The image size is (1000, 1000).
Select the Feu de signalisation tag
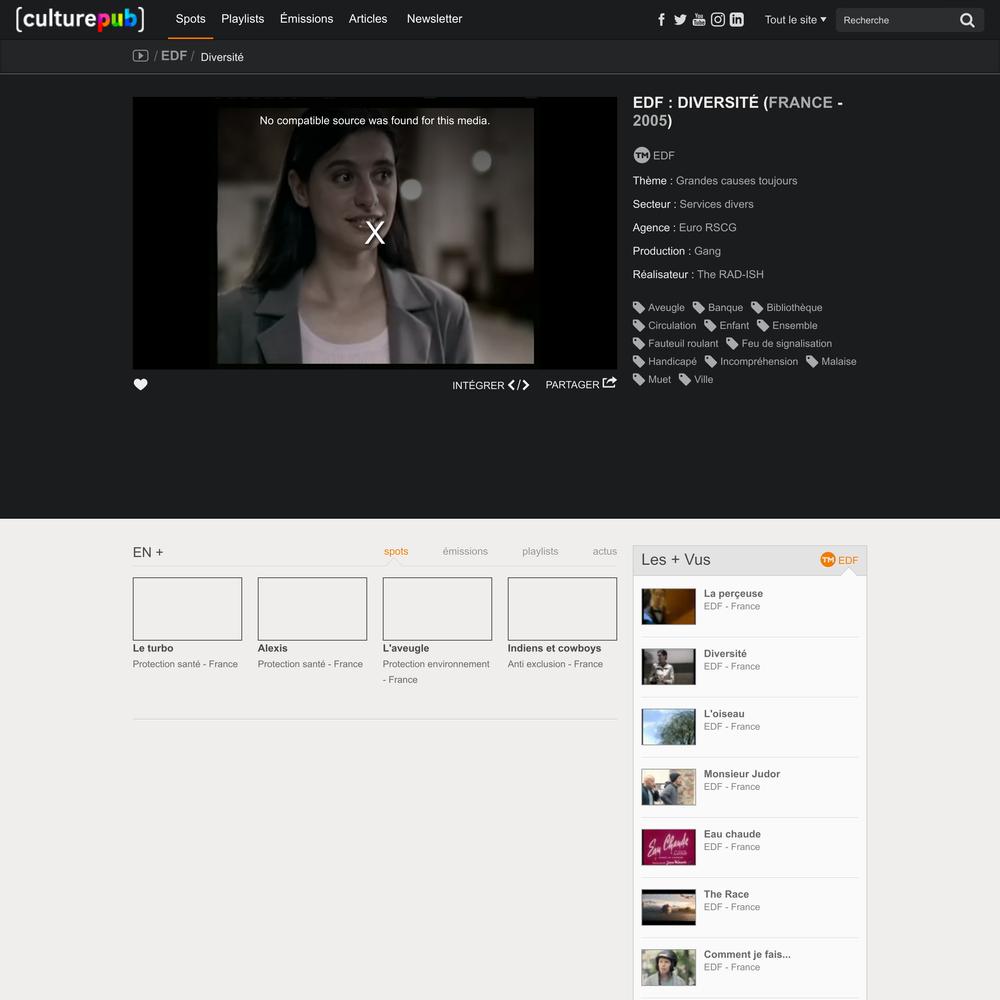coord(779,343)
